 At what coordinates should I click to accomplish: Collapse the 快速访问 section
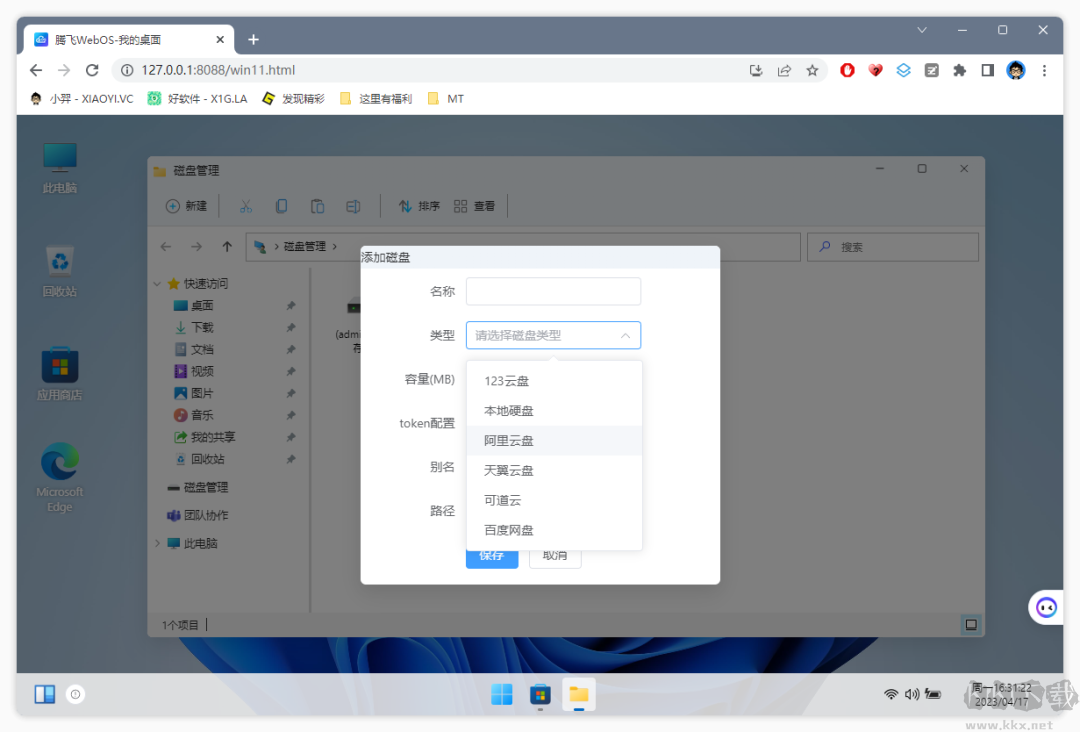click(157, 283)
